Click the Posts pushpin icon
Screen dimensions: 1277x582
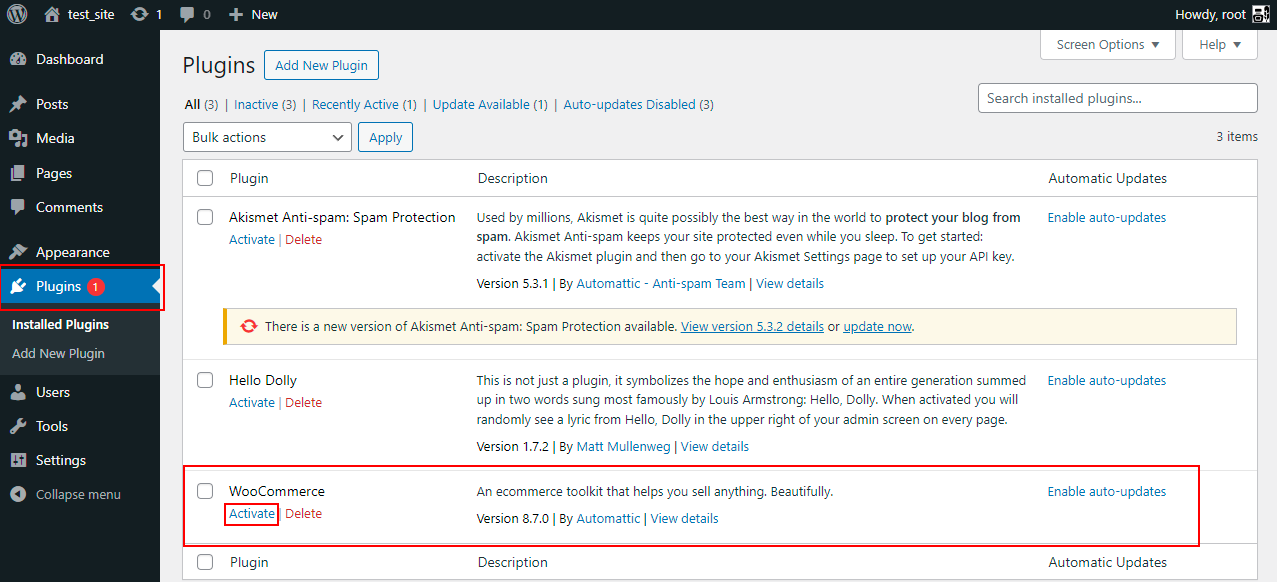tap(18, 104)
